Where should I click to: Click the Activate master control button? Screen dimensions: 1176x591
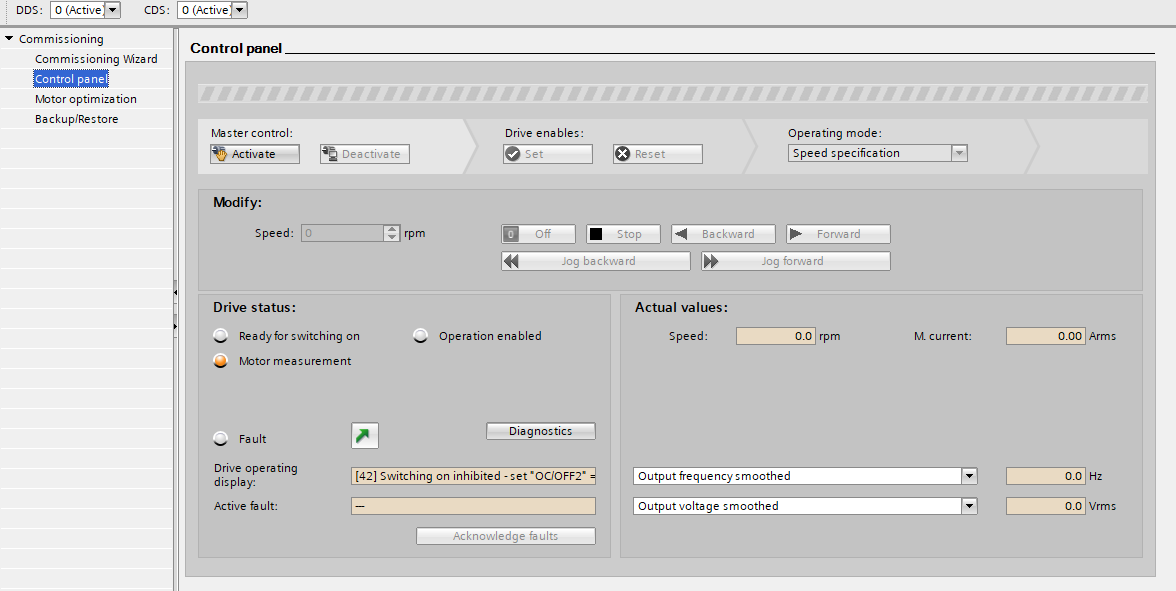(x=255, y=154)
